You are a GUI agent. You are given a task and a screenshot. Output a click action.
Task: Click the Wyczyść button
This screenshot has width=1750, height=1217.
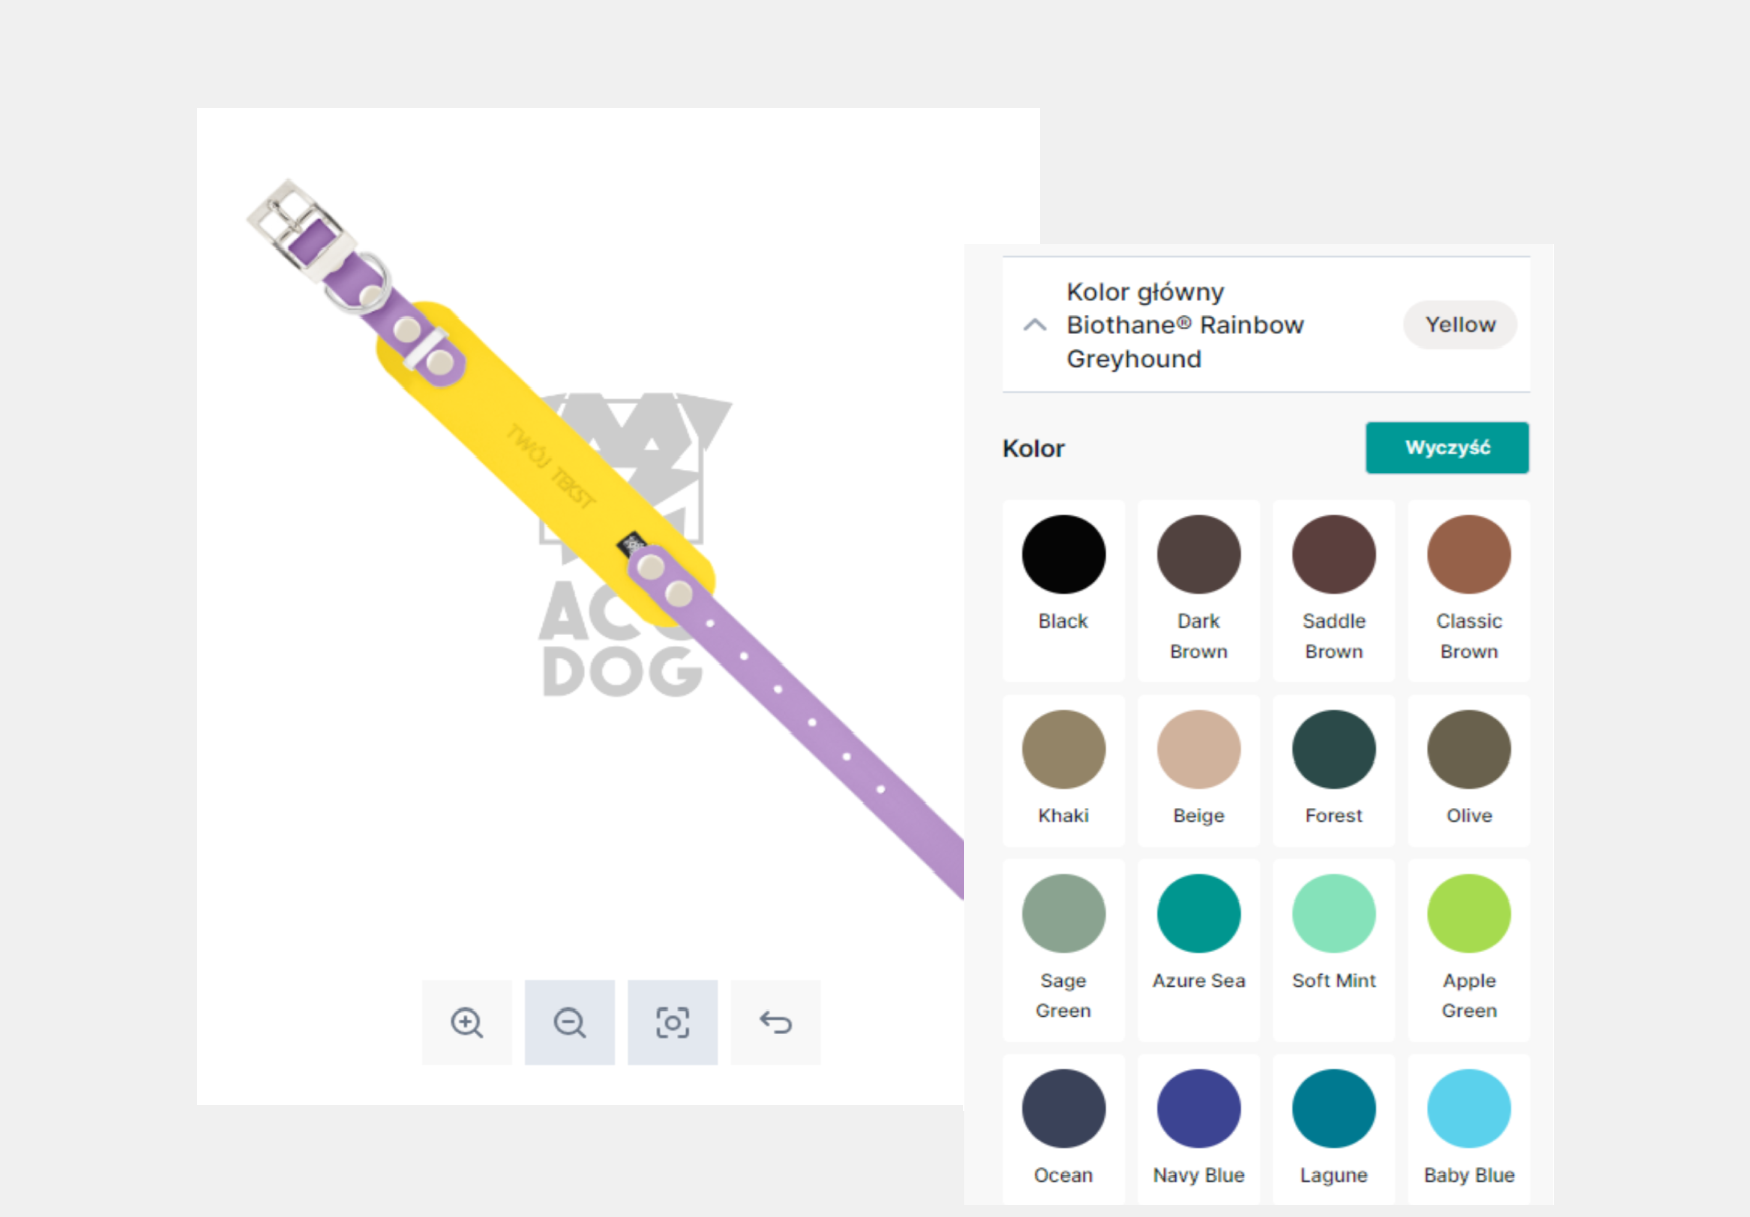1447,447
